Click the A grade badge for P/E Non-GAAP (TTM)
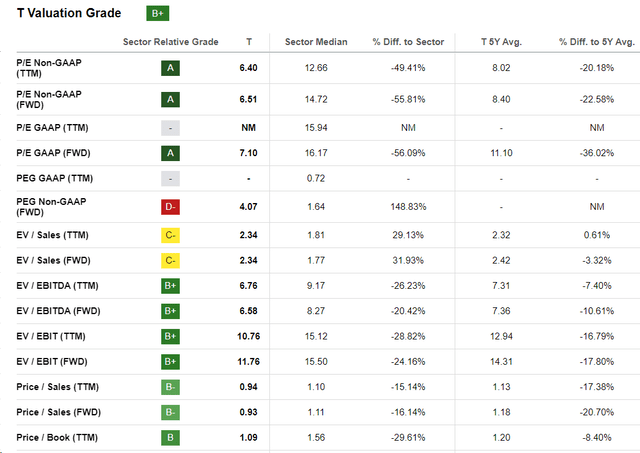Screen dimensions: 640x453 tap(171, 68)
